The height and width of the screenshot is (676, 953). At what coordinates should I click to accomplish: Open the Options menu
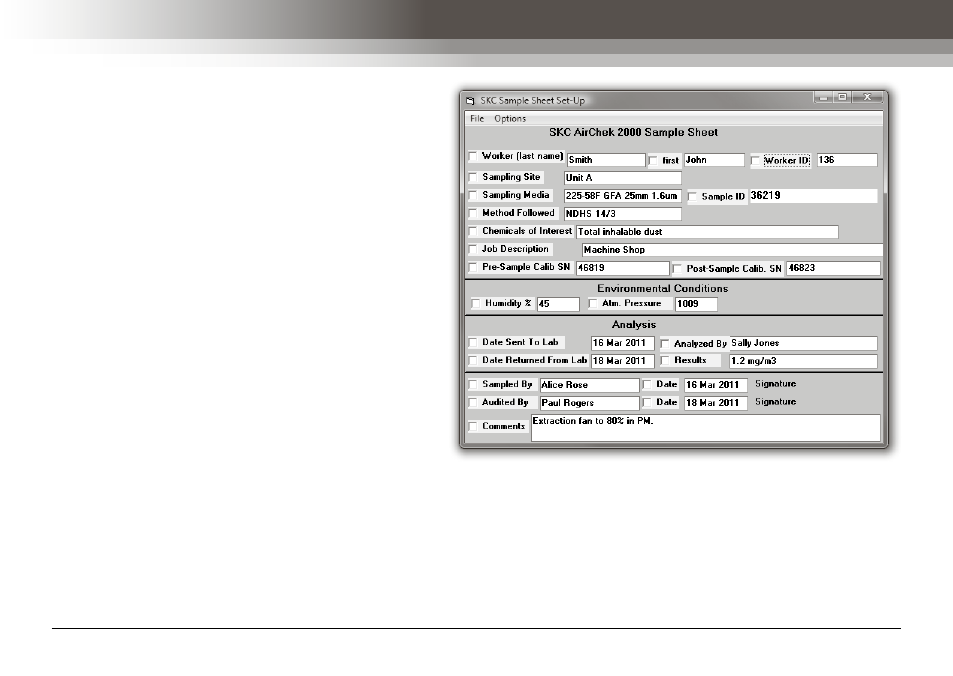tap(510, 119)
